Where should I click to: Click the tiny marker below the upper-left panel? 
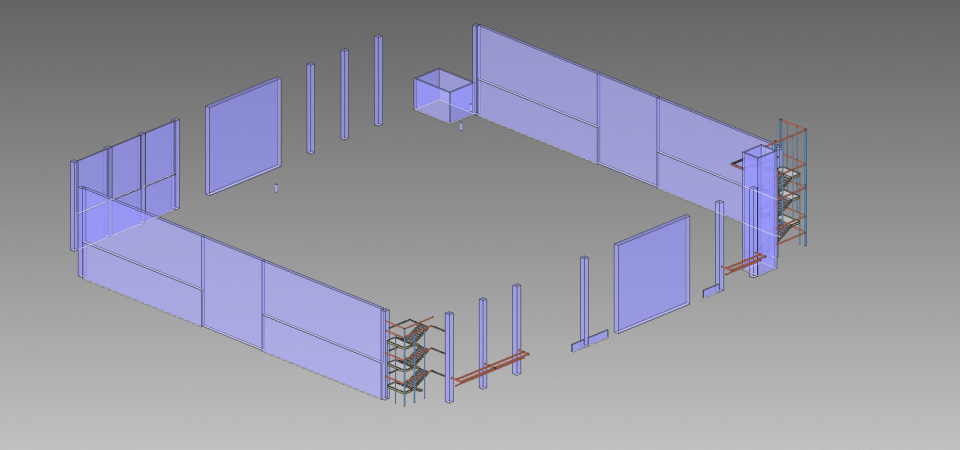pyautogui.click(x=276, y=187)
